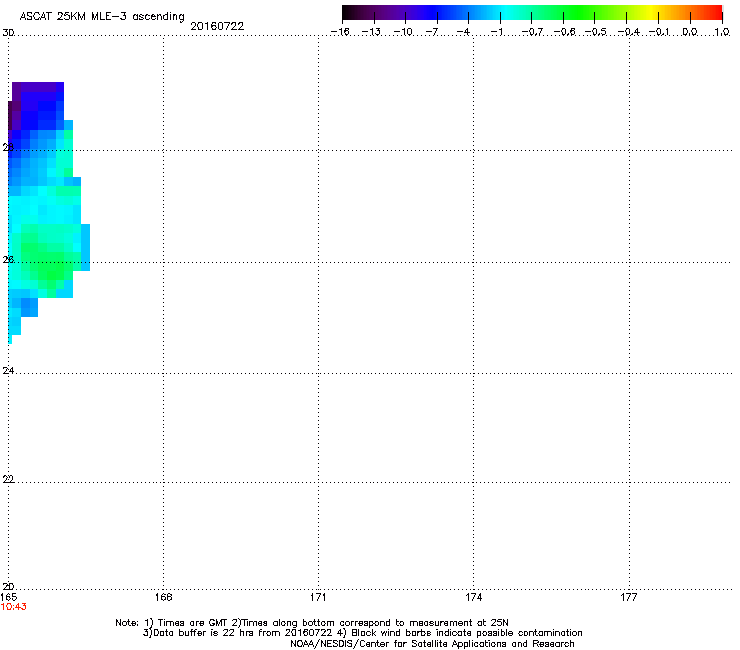
Task: Click the yellow section of the colorbar
Action: pos(650,12)
